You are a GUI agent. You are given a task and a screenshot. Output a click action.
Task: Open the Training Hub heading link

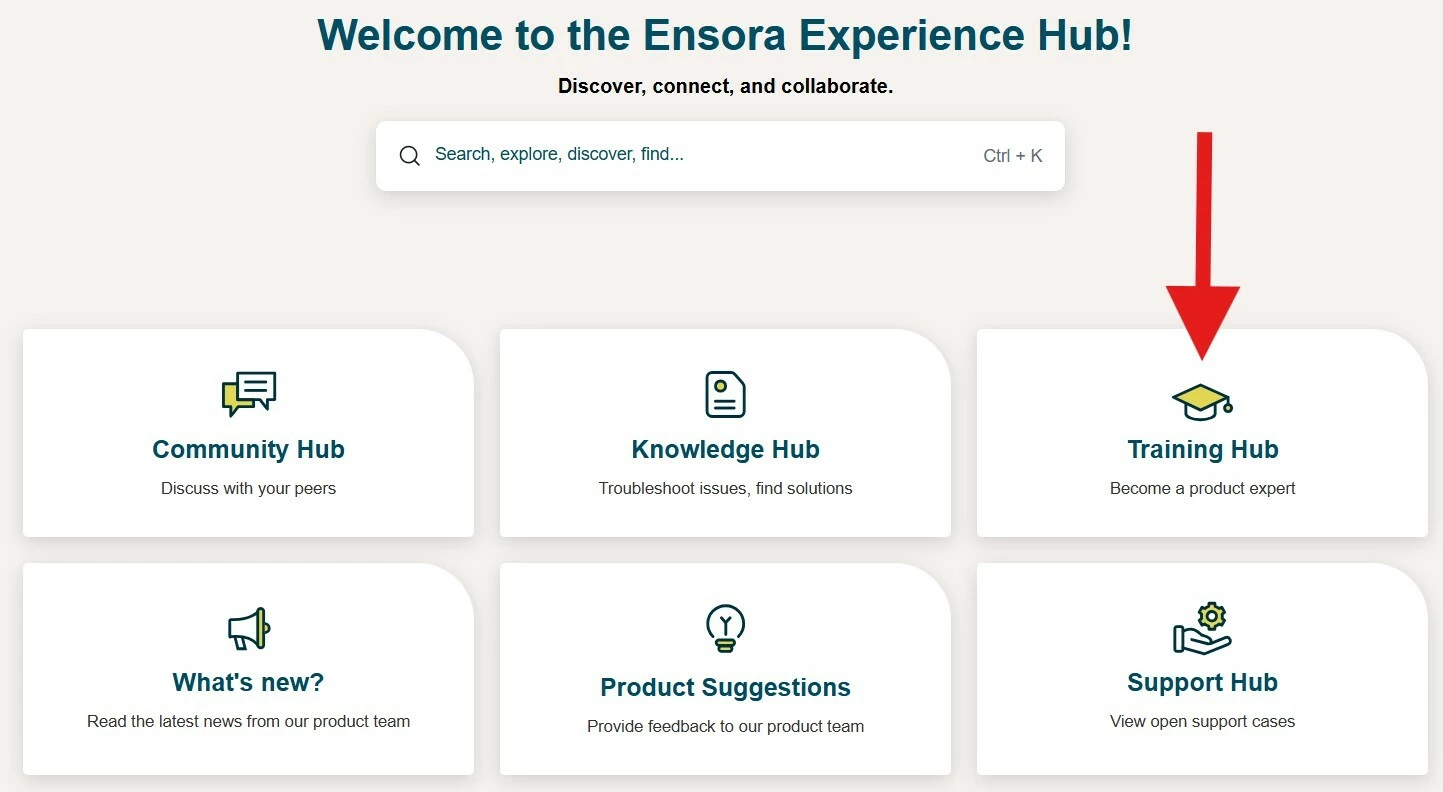[1202, 450]
